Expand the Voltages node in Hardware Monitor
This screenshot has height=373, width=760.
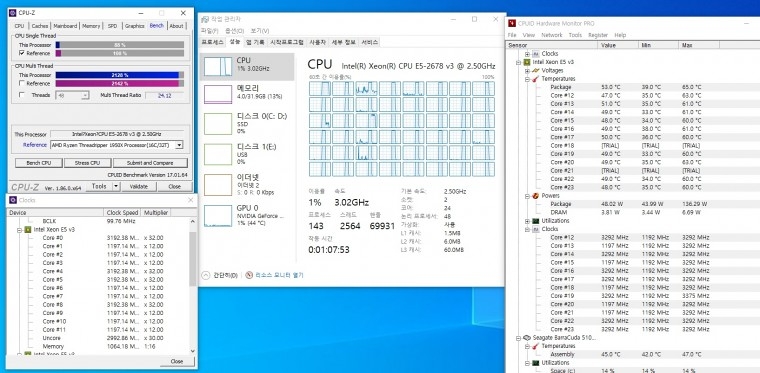(527, 71)
